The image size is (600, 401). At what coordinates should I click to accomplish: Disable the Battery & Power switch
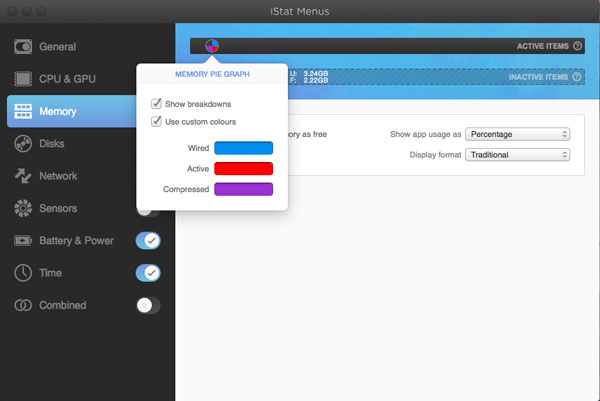coord(148,241)
